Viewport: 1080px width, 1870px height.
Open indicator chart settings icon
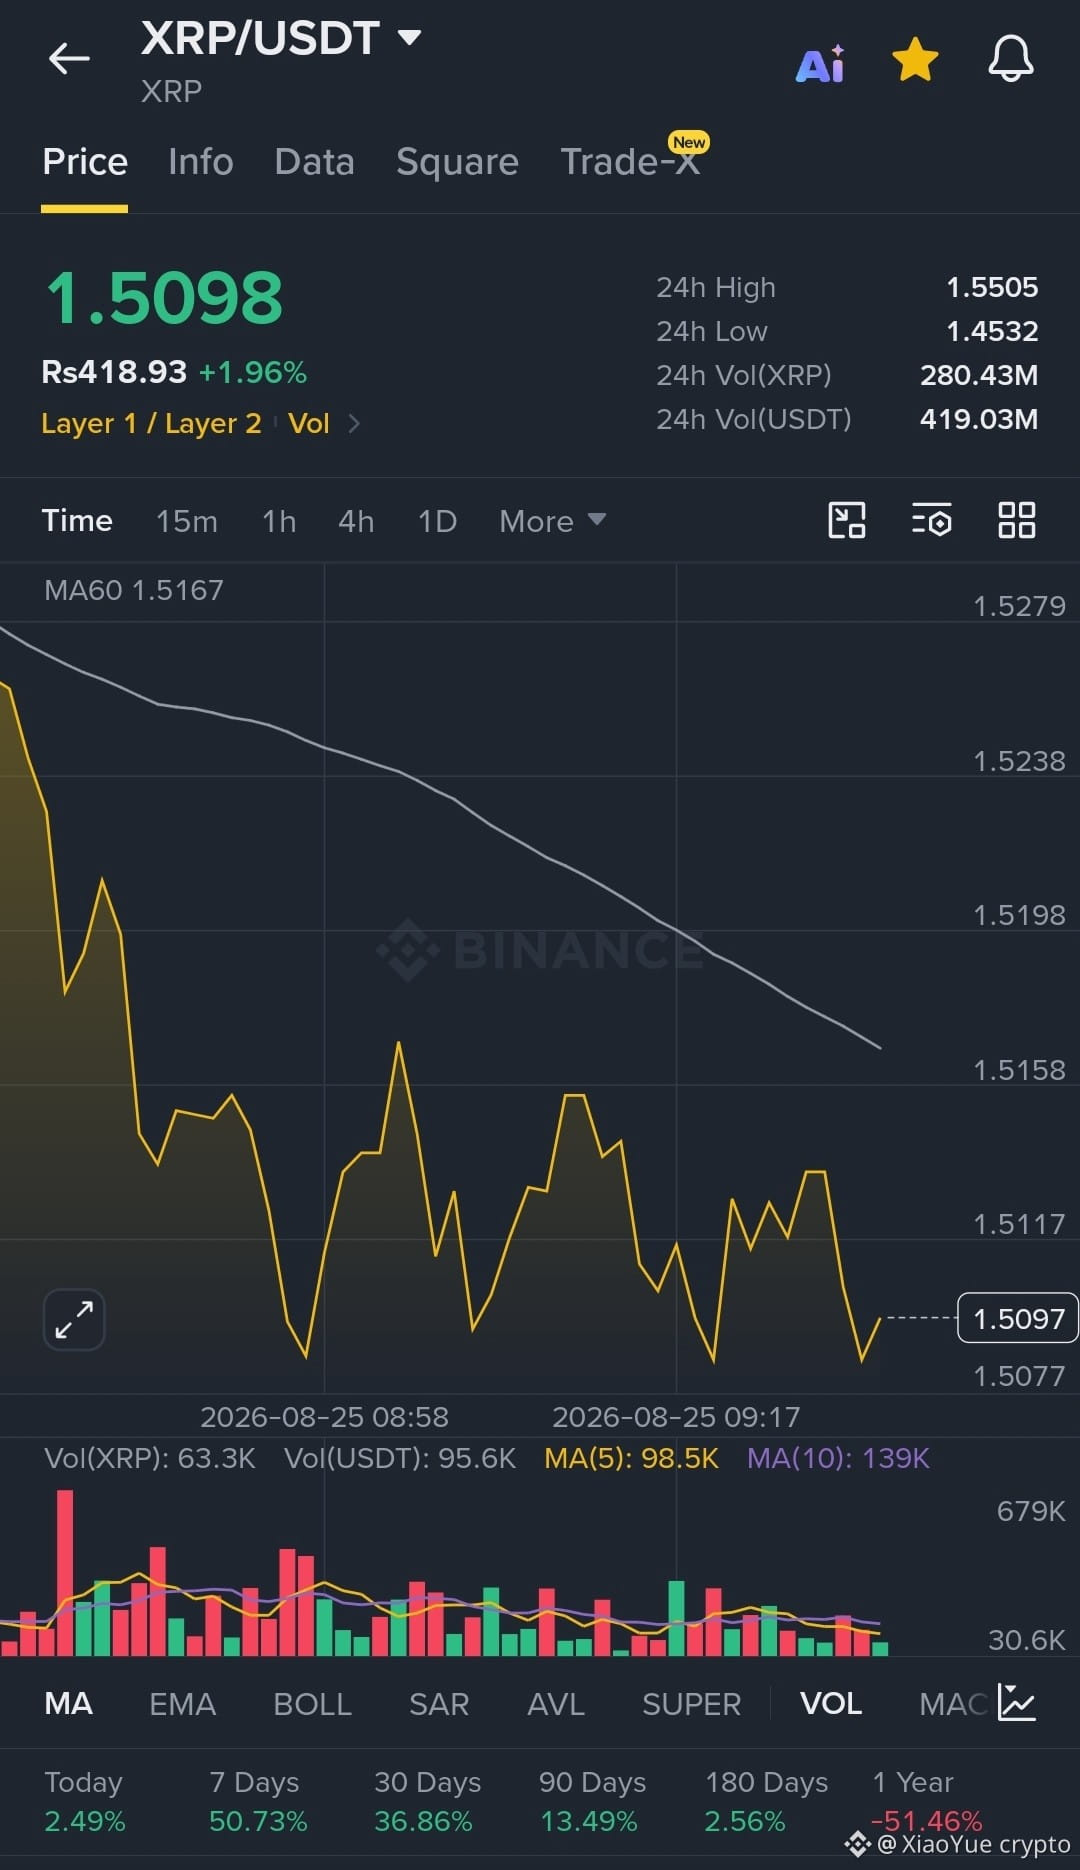(1017, 1702)
